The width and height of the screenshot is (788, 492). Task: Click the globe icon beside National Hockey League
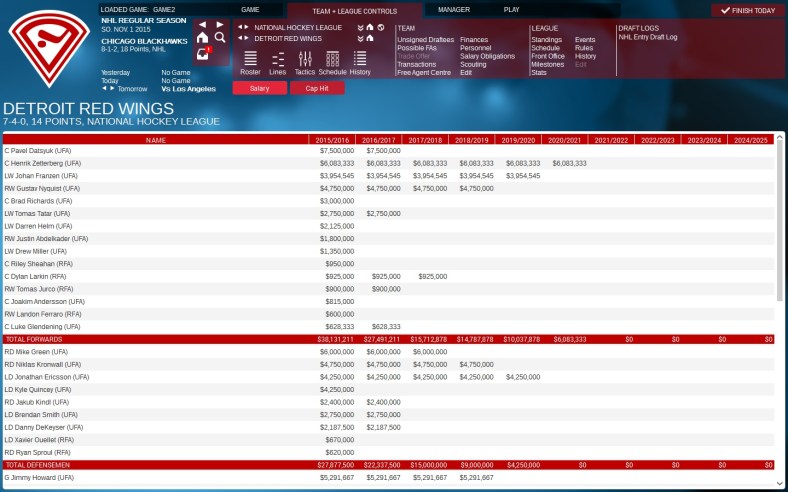click(382, 27)
